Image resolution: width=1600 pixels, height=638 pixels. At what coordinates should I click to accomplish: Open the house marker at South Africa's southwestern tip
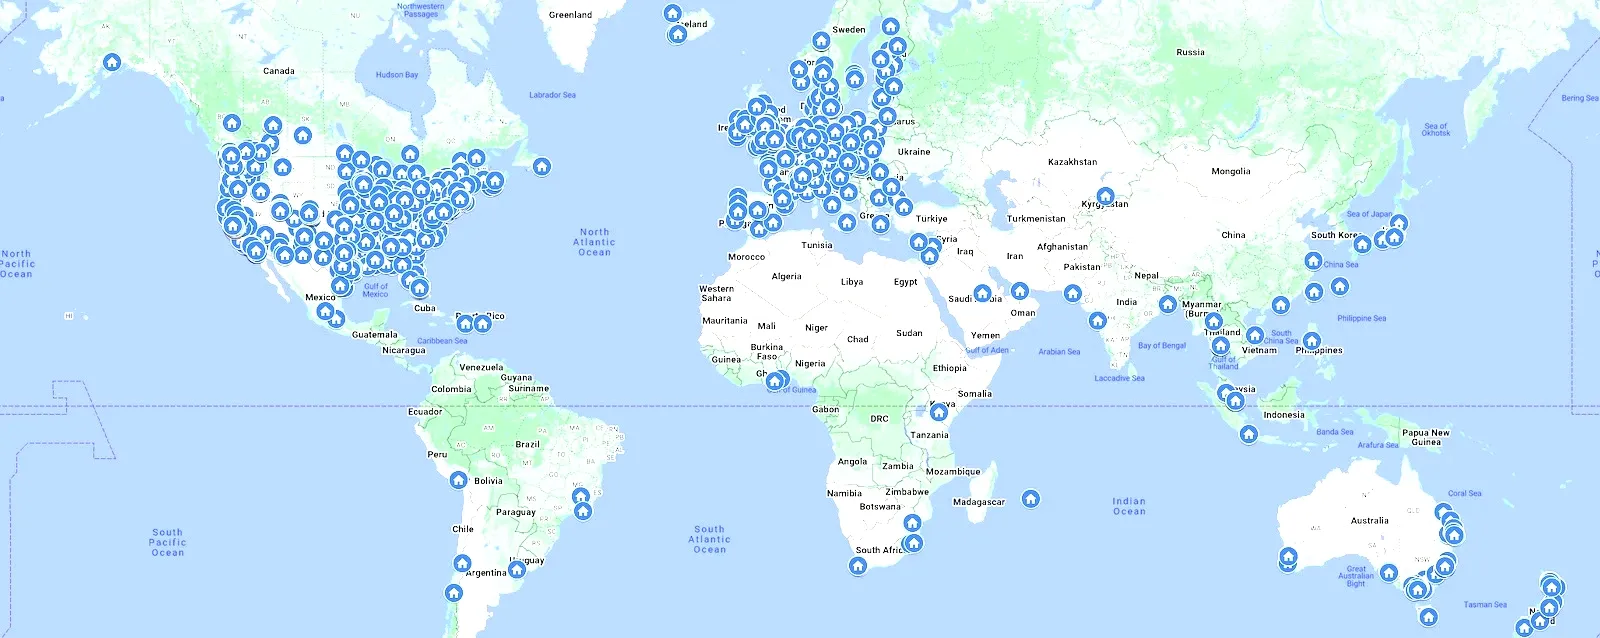pos(857,566)
